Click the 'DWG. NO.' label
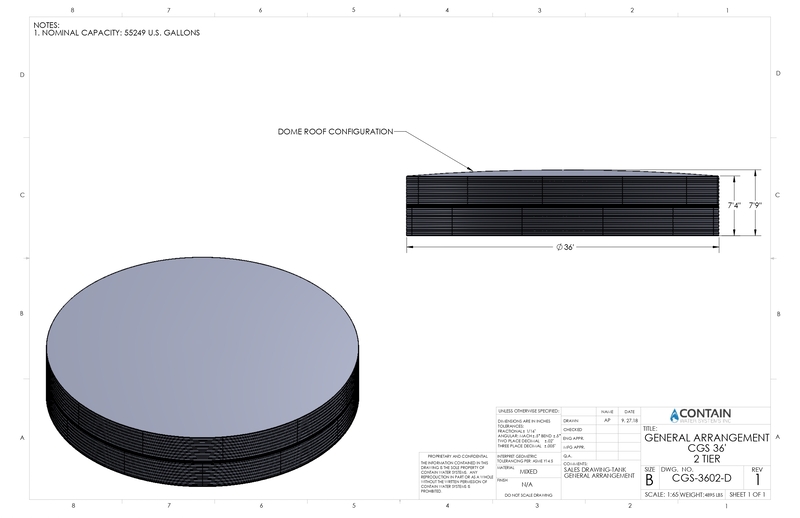 pos(677,470)
